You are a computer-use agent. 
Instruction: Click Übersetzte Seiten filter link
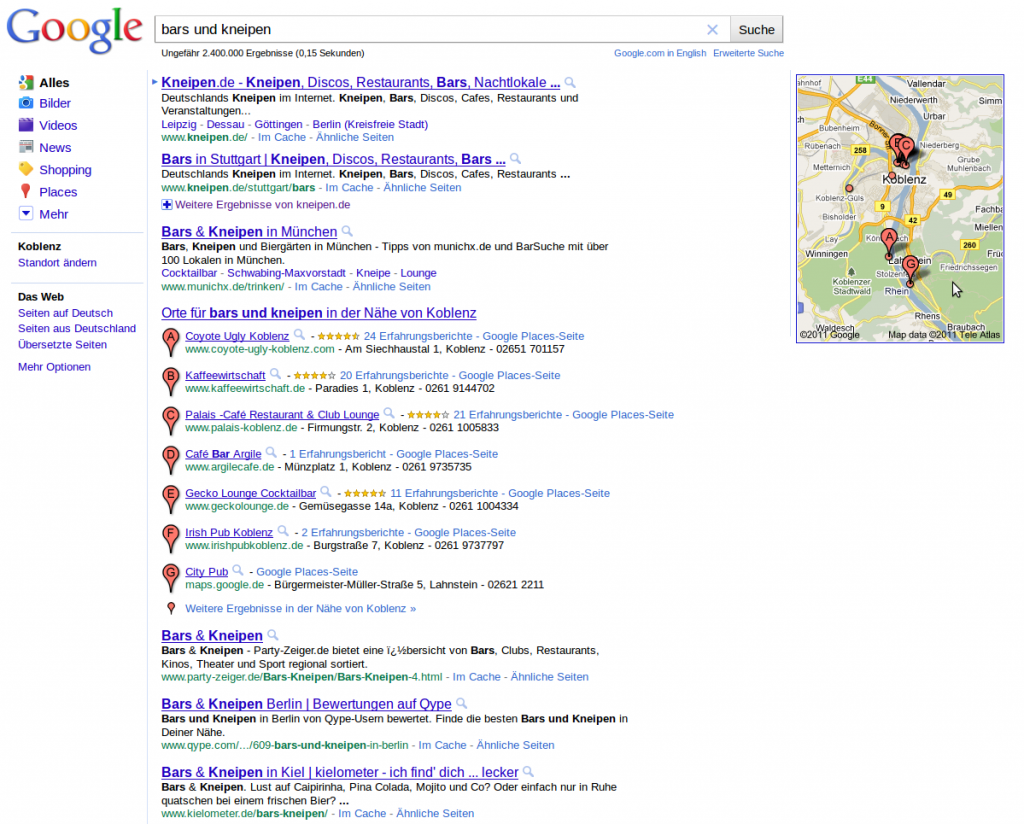coord(63,345)
